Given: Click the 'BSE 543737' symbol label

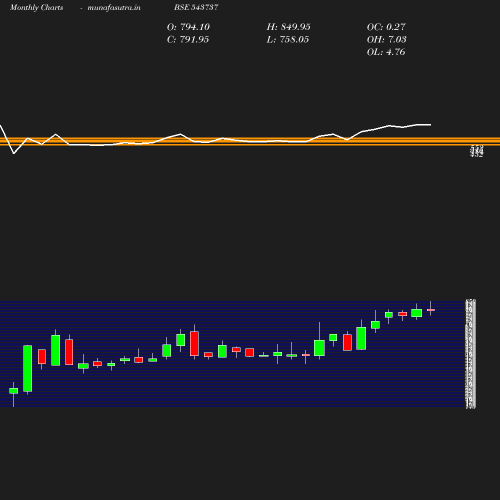Looking at the screenshot, I should pos(196,7).
